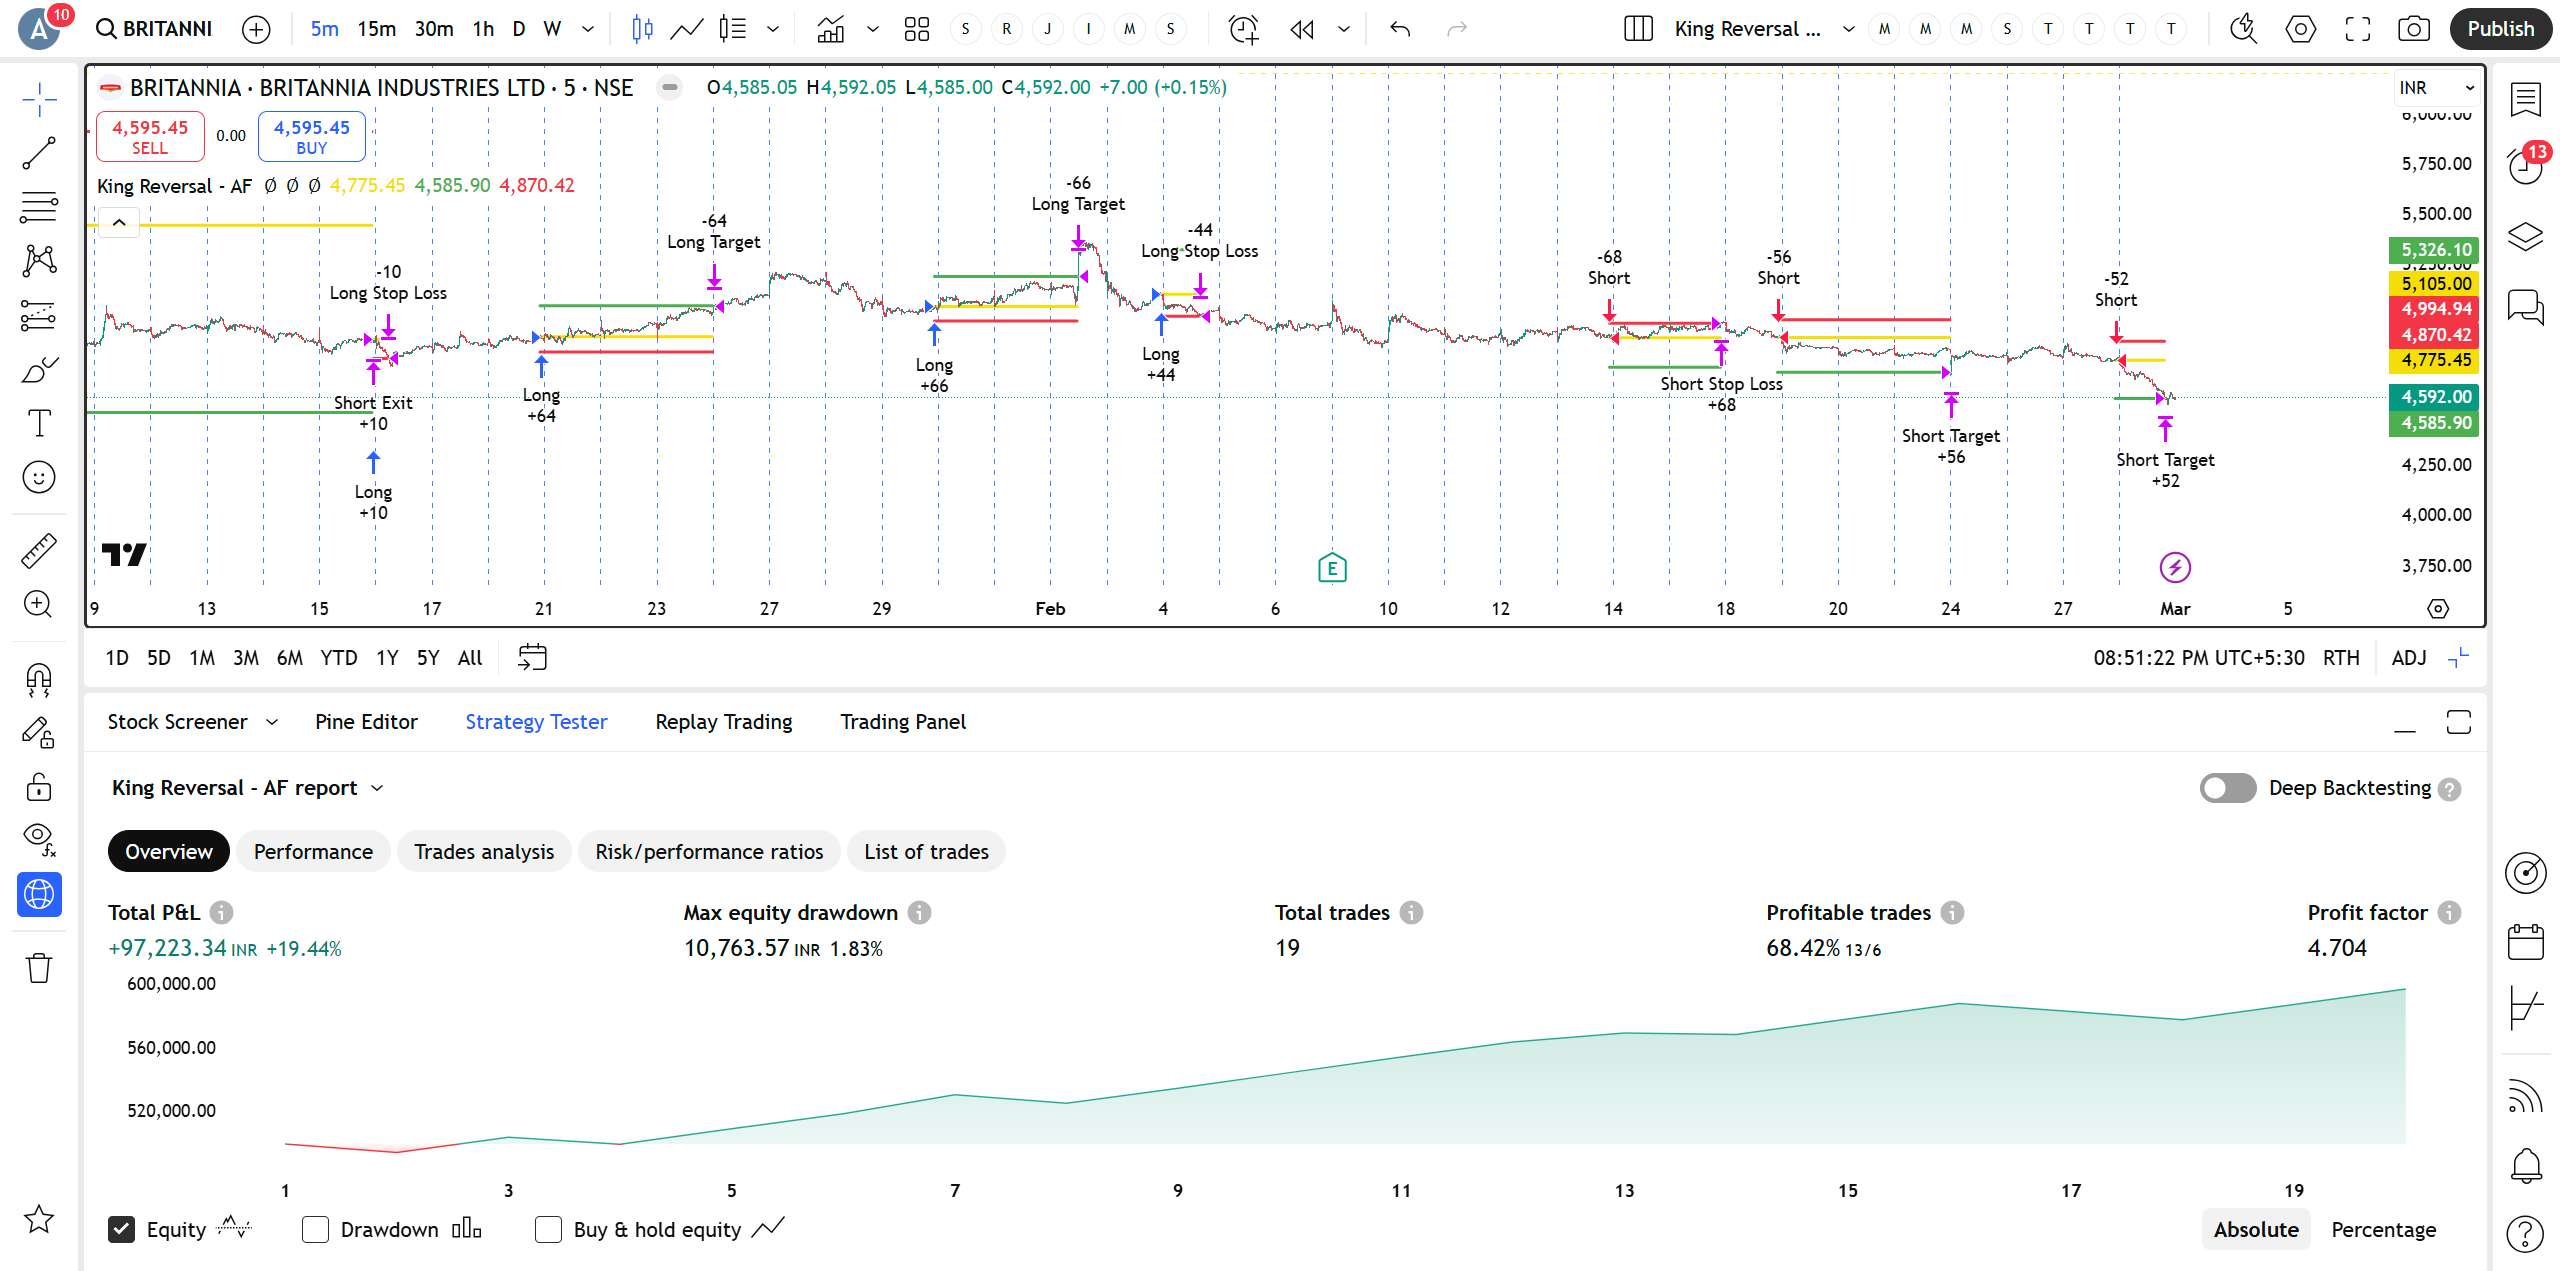Open the alerts panel with badge
Image resolution: width=2560 pixels, height=1271 pixels.
(x=2526, y=165)
